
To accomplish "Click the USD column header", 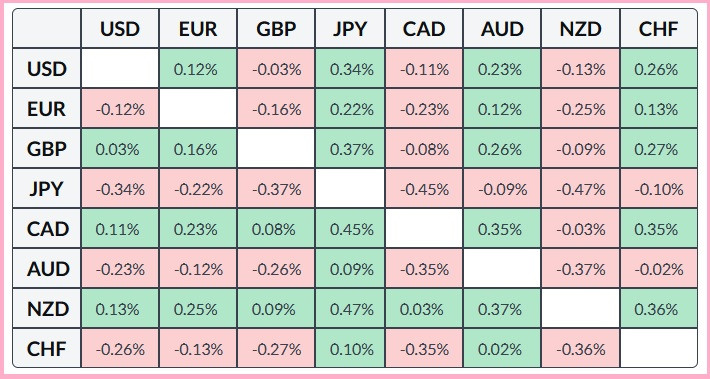I will [120, 29].
